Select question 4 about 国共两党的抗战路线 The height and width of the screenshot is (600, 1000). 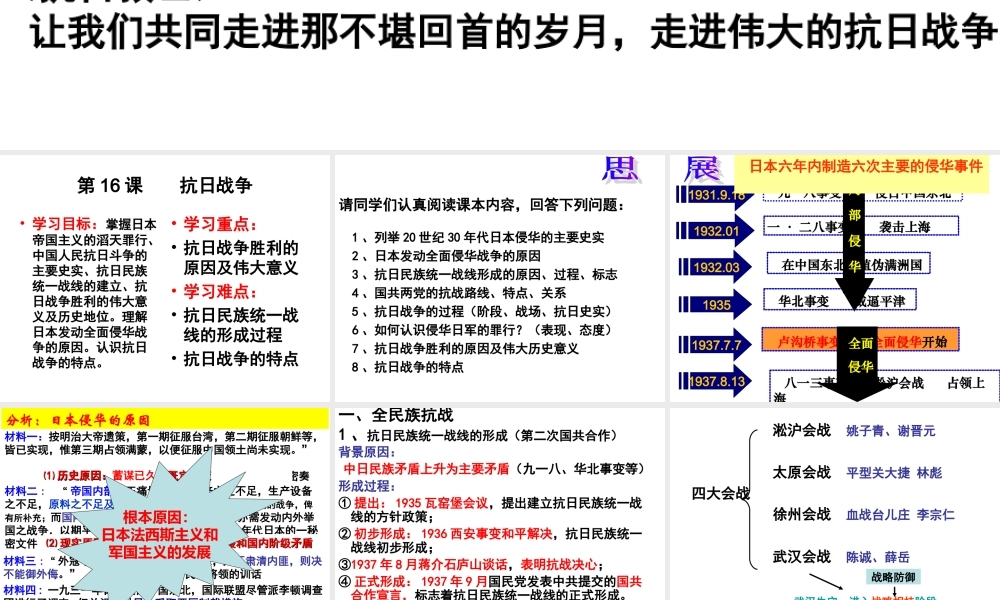[459, 293]
